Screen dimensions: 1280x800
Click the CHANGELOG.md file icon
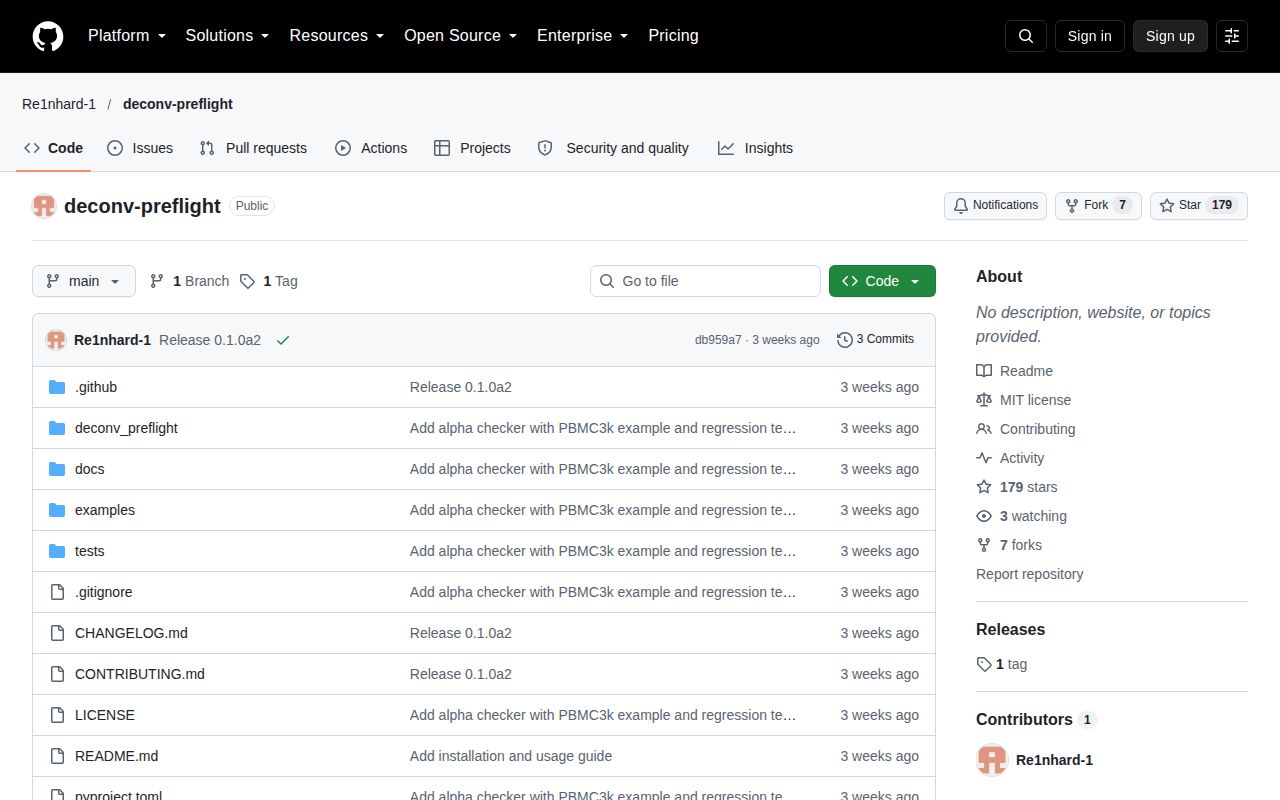pos(57,633)
